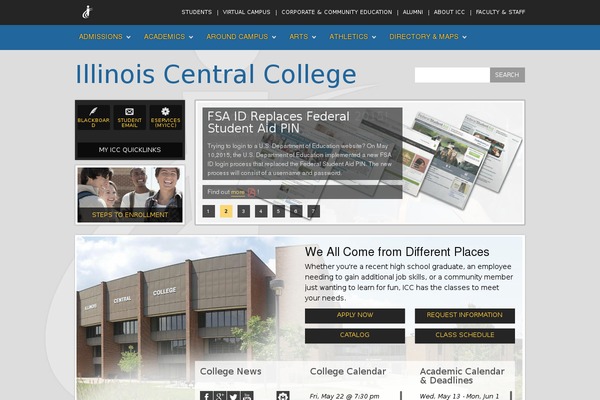Click the Apply Now button
Screen dimensions: 600x400
(355, 315)
